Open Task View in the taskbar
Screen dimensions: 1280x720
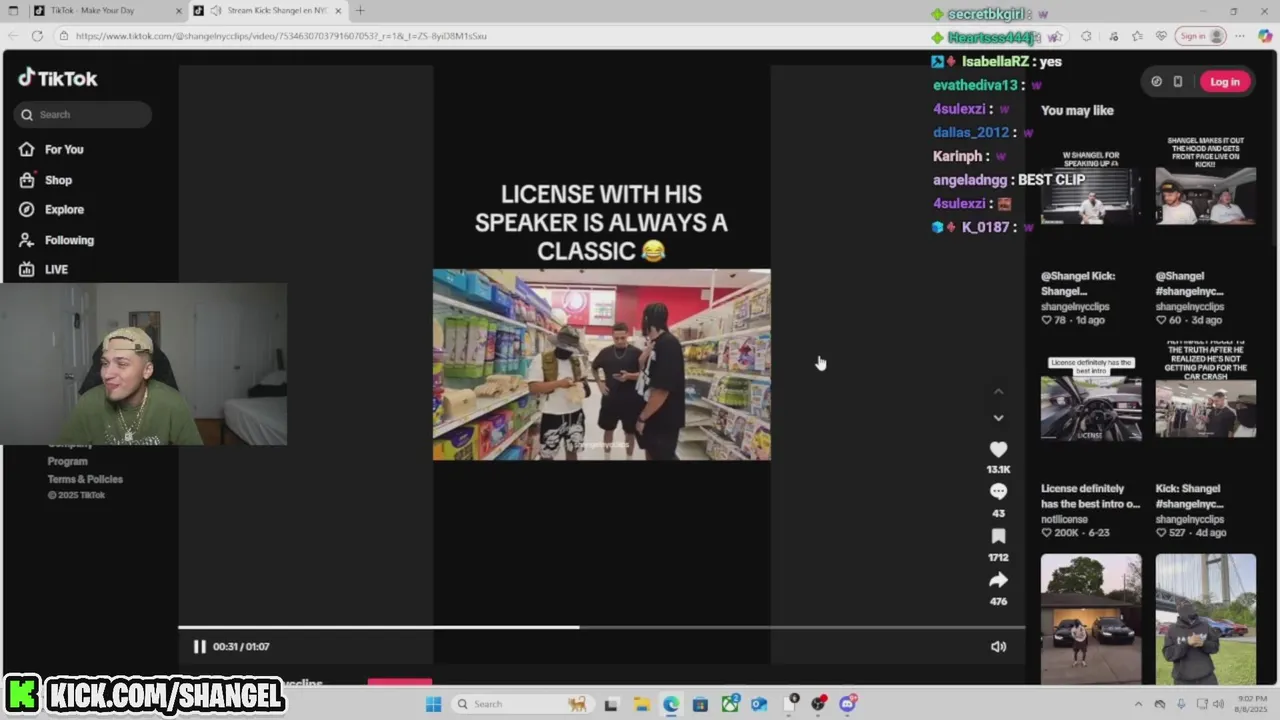pyautogui.click(x=611, y=704)
